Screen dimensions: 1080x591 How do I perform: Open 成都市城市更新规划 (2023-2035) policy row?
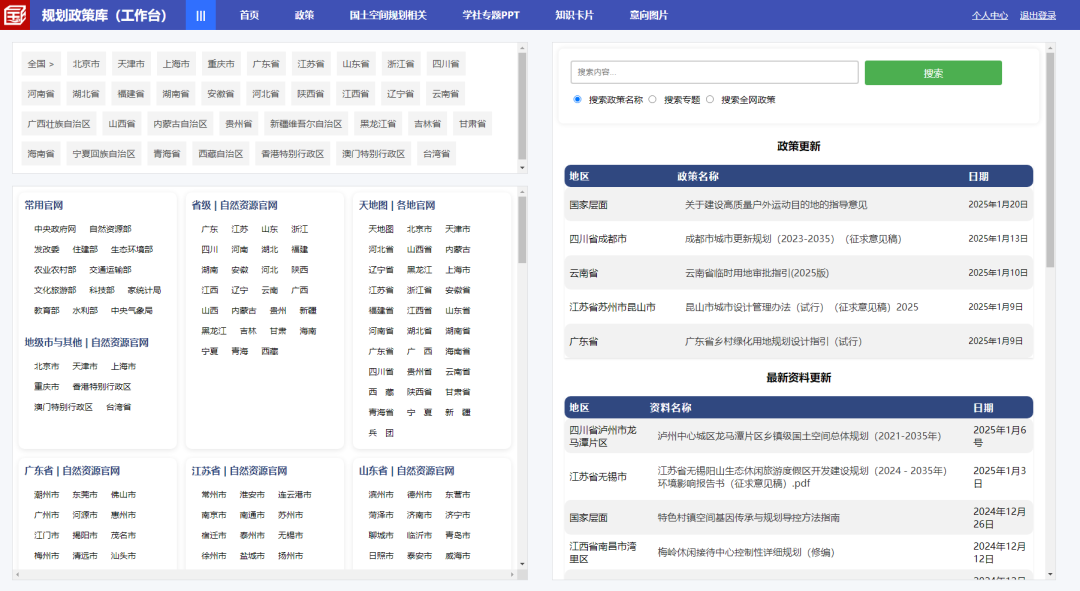tap(798, 239)
